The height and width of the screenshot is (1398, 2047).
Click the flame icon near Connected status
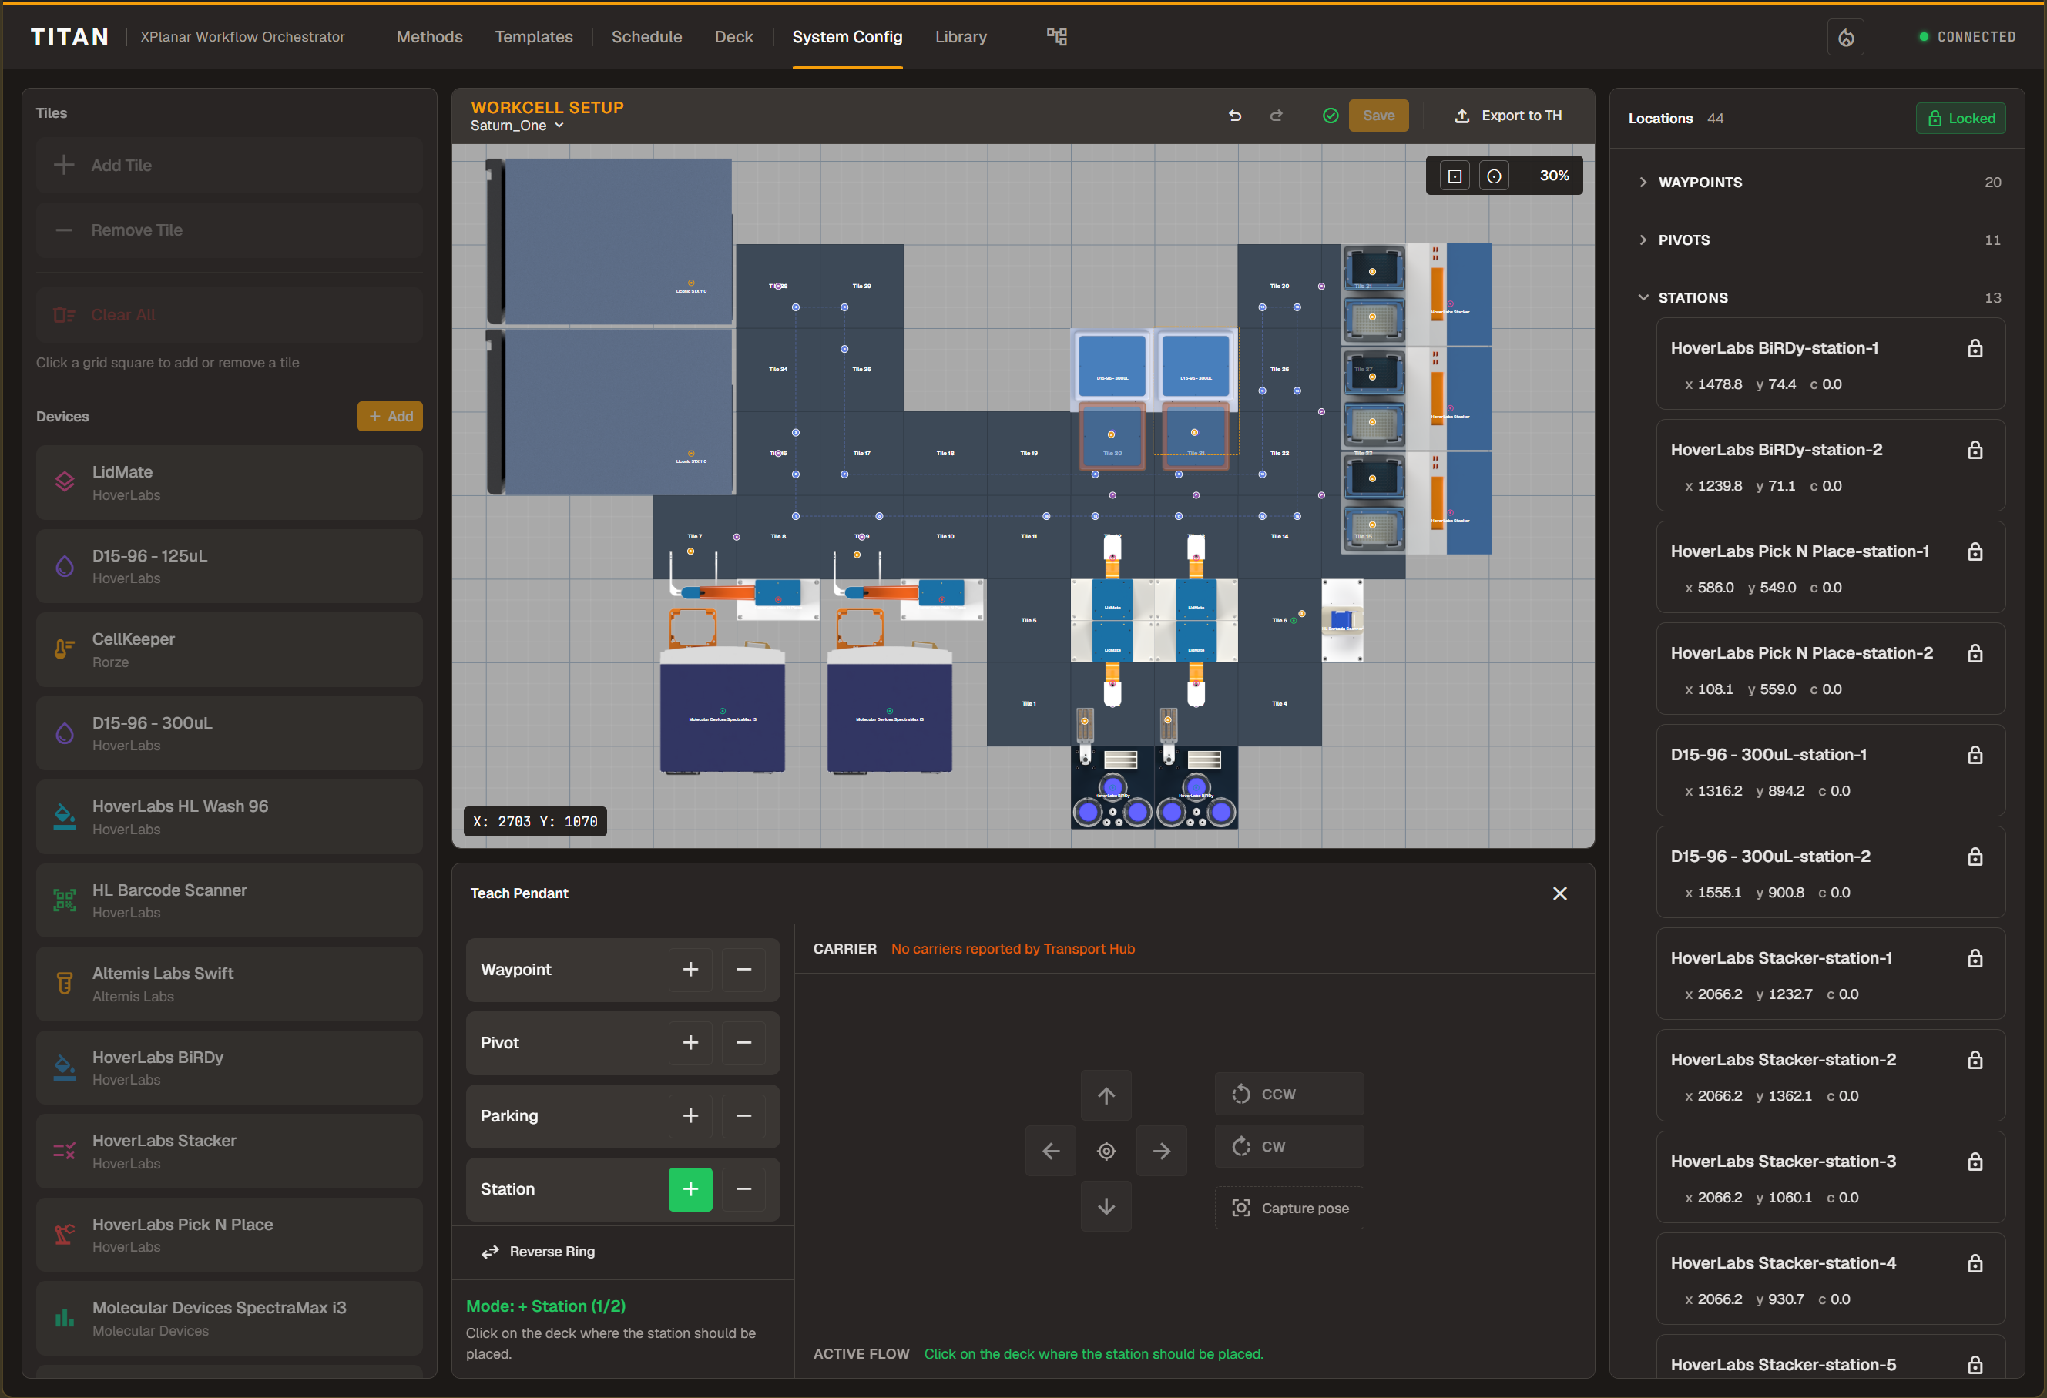point(1846,37)
